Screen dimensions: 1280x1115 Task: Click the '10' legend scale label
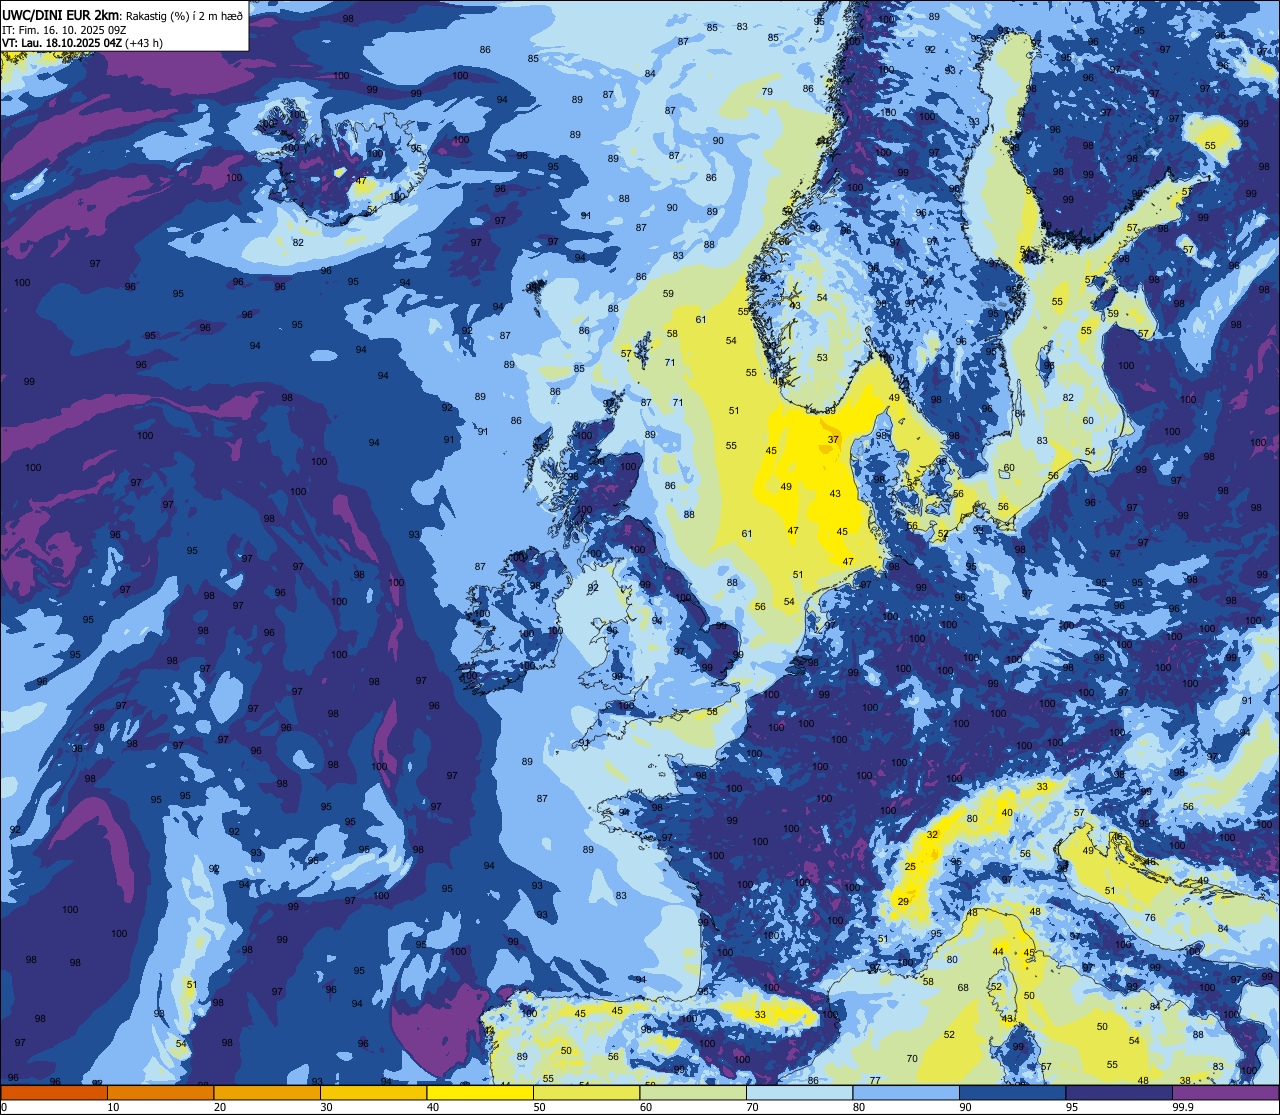pyautogui.click(x=113, y=1107)
